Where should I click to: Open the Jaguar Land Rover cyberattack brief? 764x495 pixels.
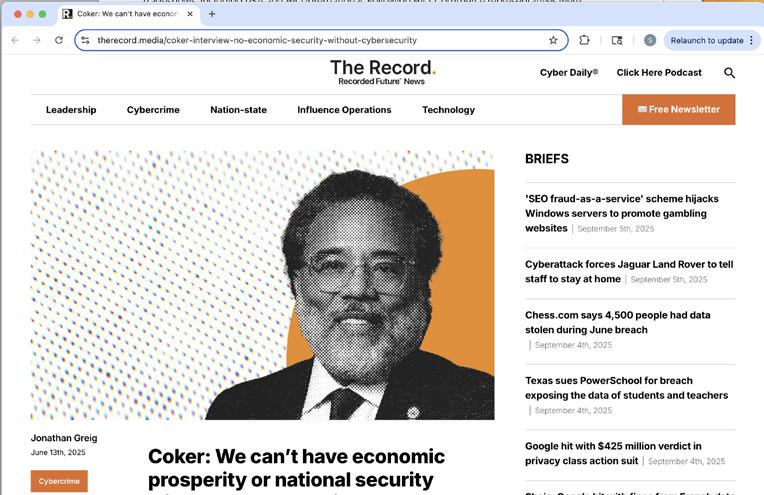click(x=629, y=271)
